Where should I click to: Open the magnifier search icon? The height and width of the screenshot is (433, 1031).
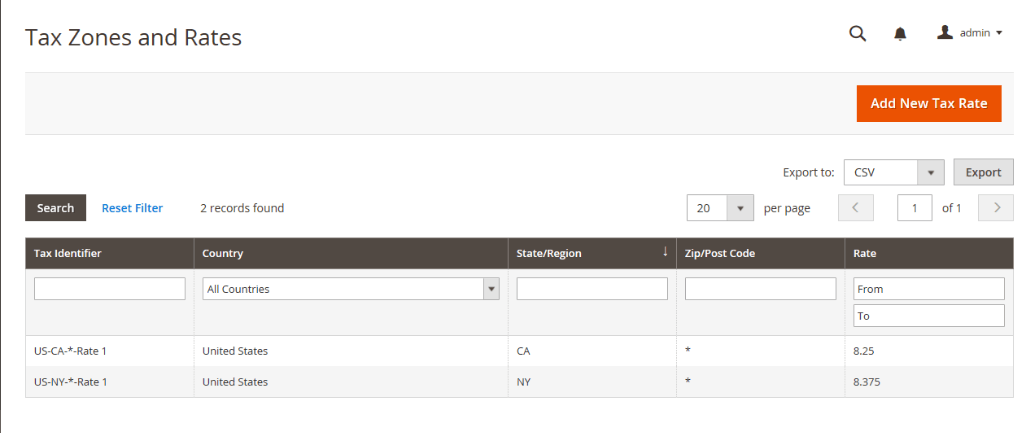tap(857, 33)
